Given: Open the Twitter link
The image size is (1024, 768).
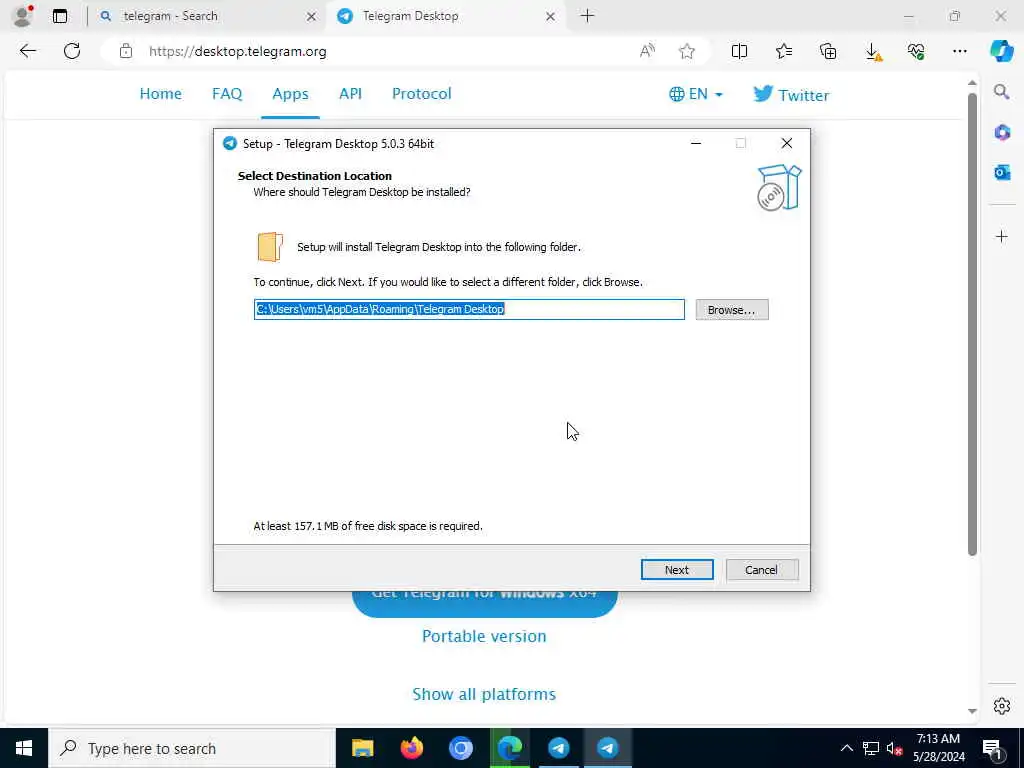Looking at the screenshot, I should point(791,95).
